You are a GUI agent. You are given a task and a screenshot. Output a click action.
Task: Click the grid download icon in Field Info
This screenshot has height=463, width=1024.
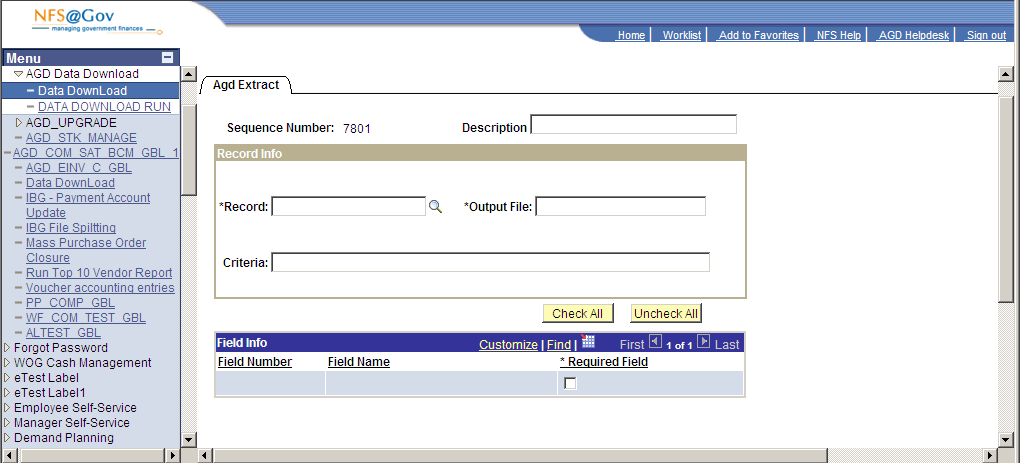[588, 343]
